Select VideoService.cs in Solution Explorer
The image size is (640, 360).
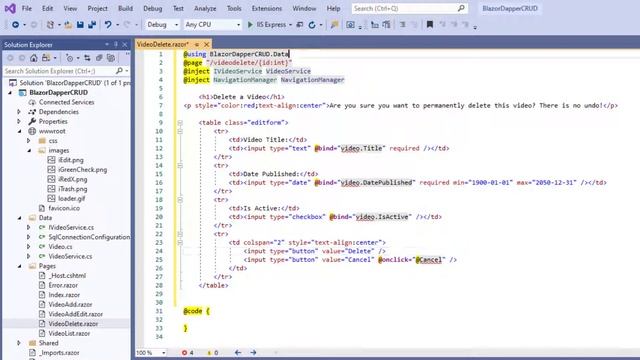70,256
